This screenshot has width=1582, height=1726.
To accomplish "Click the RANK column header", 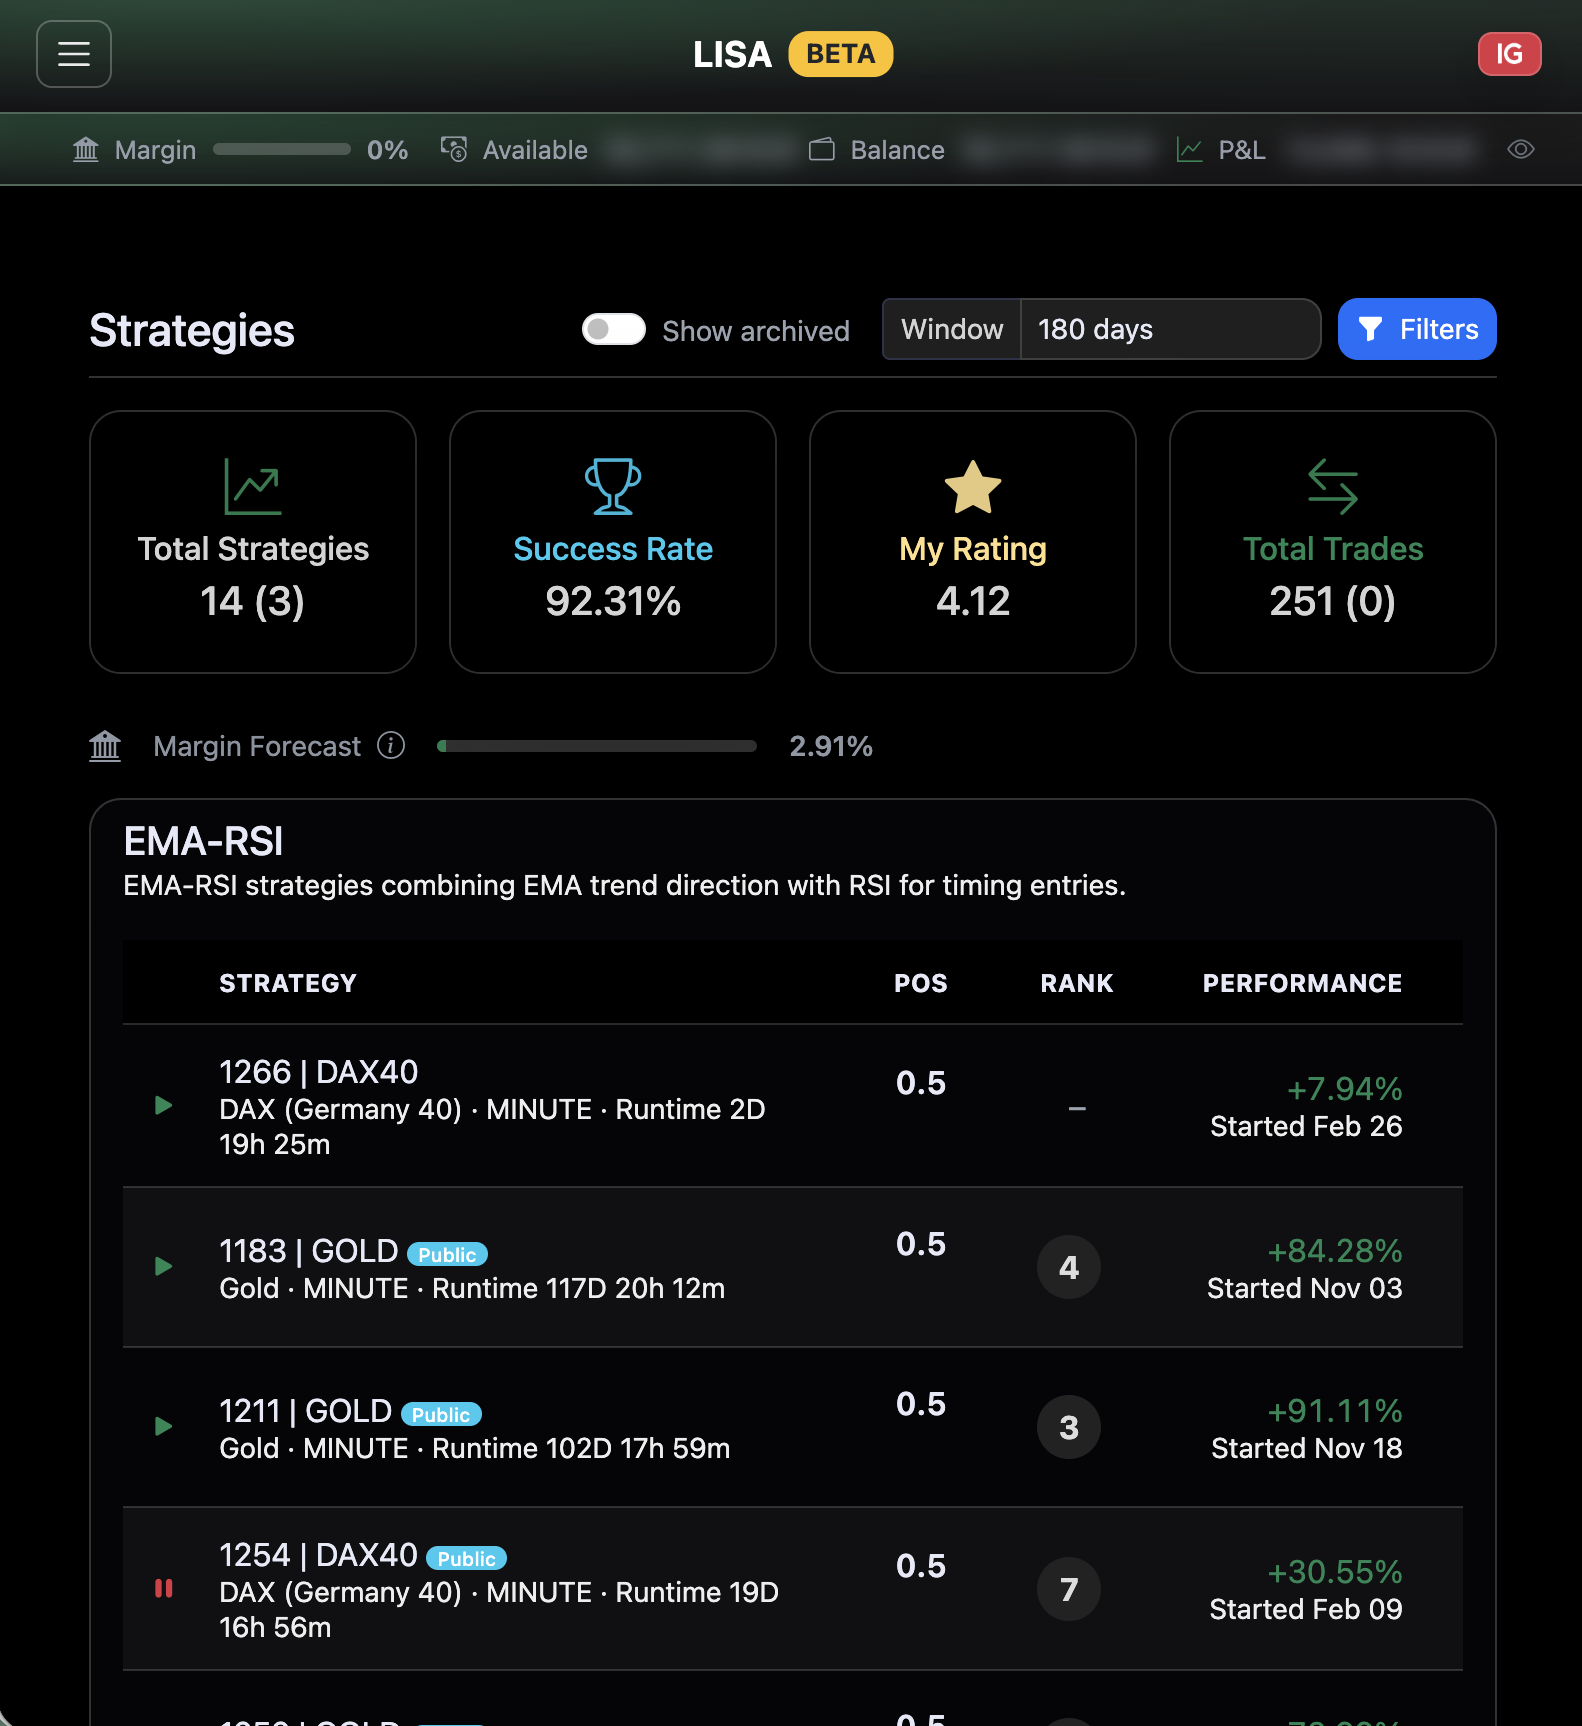I will tap(1077, 983).
